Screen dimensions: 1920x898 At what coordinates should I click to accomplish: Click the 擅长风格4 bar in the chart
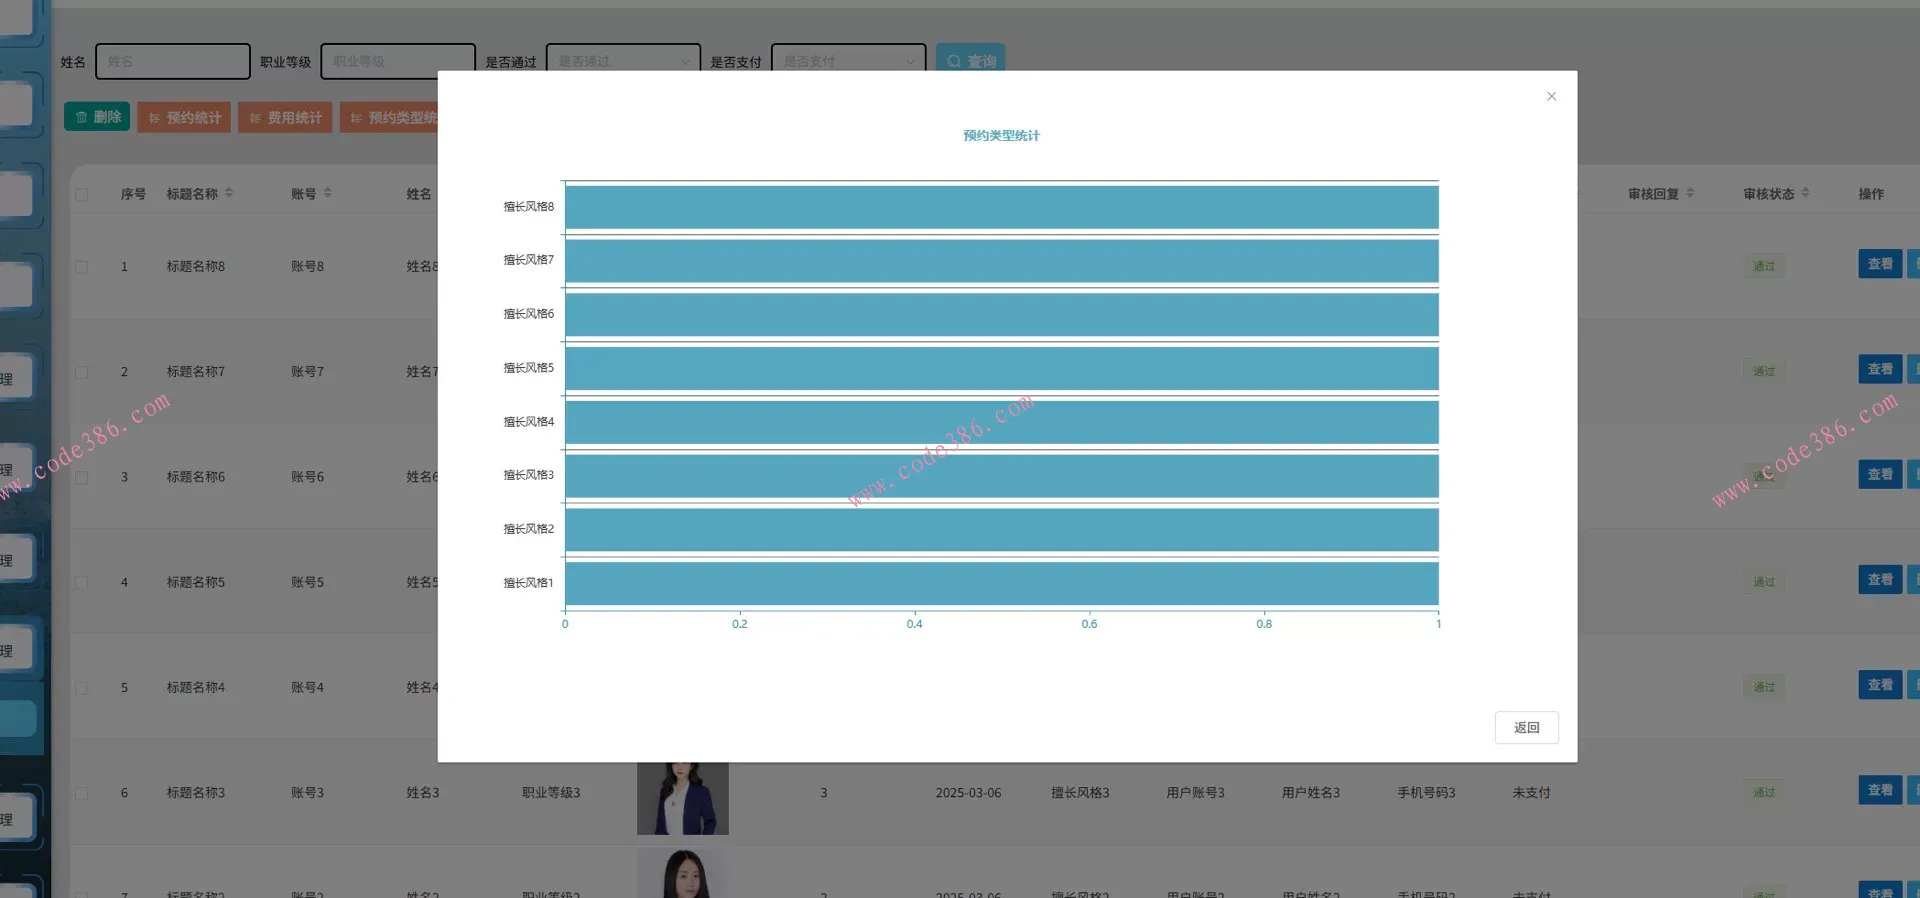[1001, 422]
